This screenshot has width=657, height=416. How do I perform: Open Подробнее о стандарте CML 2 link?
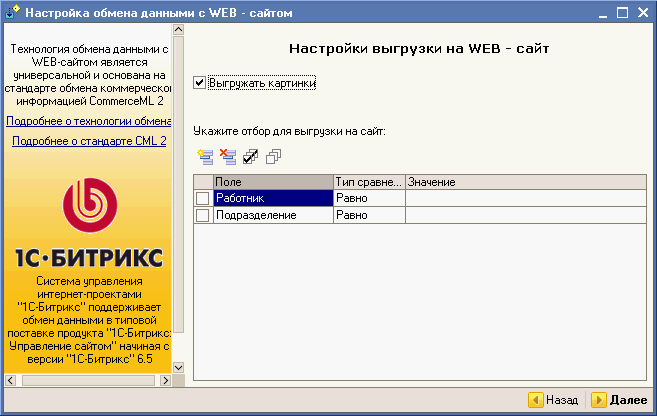(x=89, y=141)
